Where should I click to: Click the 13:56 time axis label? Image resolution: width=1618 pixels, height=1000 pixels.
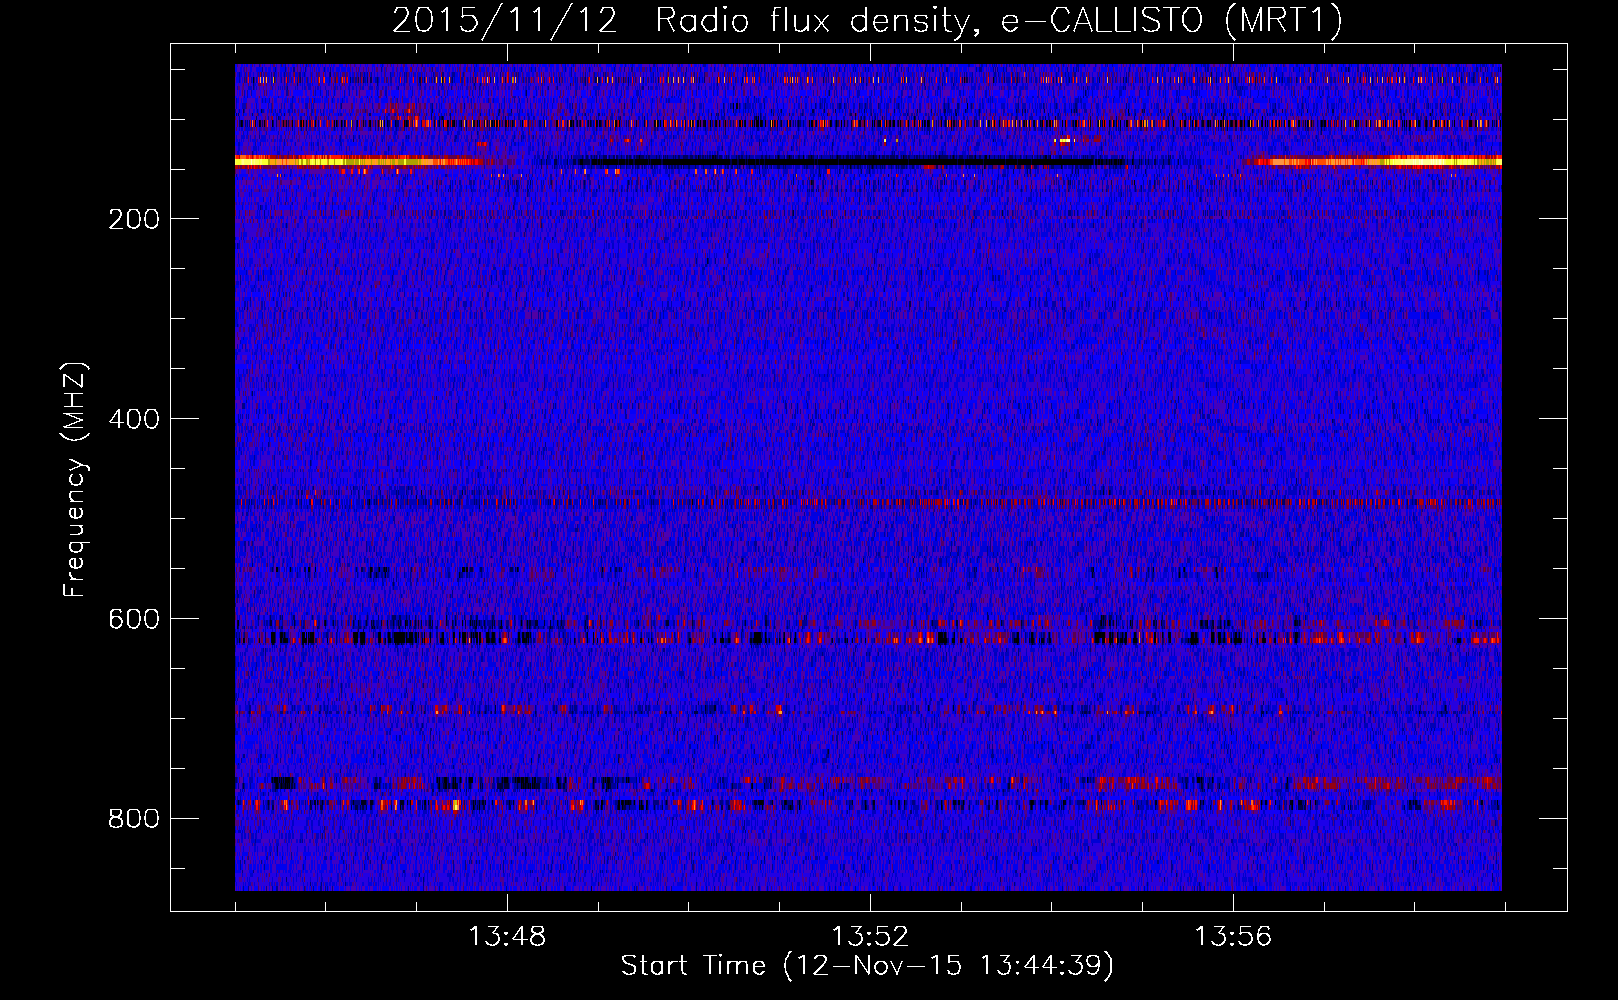[x=1233, y=936]
